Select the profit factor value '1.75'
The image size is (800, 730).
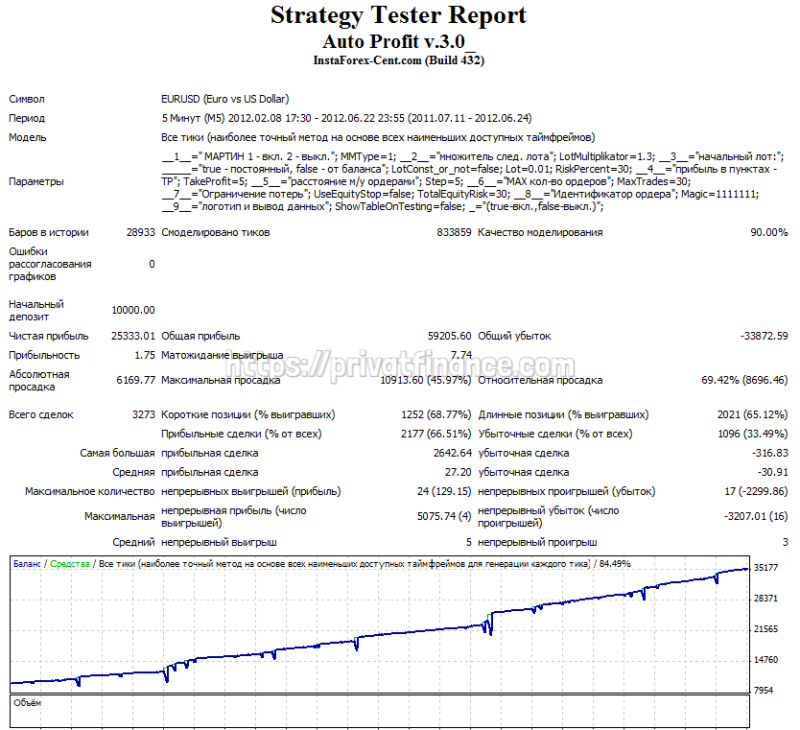145,356
